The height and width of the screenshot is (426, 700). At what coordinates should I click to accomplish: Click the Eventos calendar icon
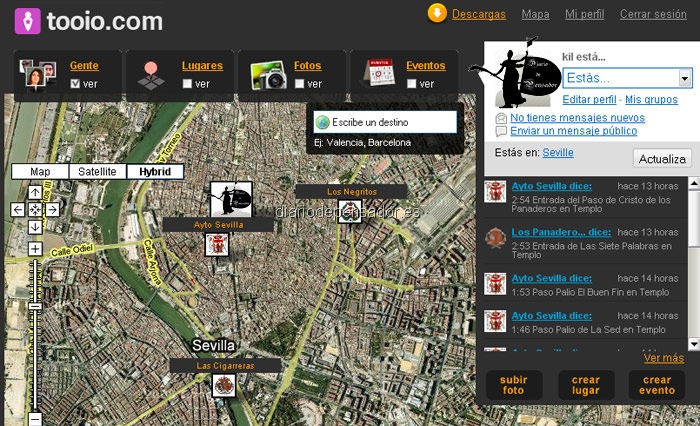tap(379, 72)
